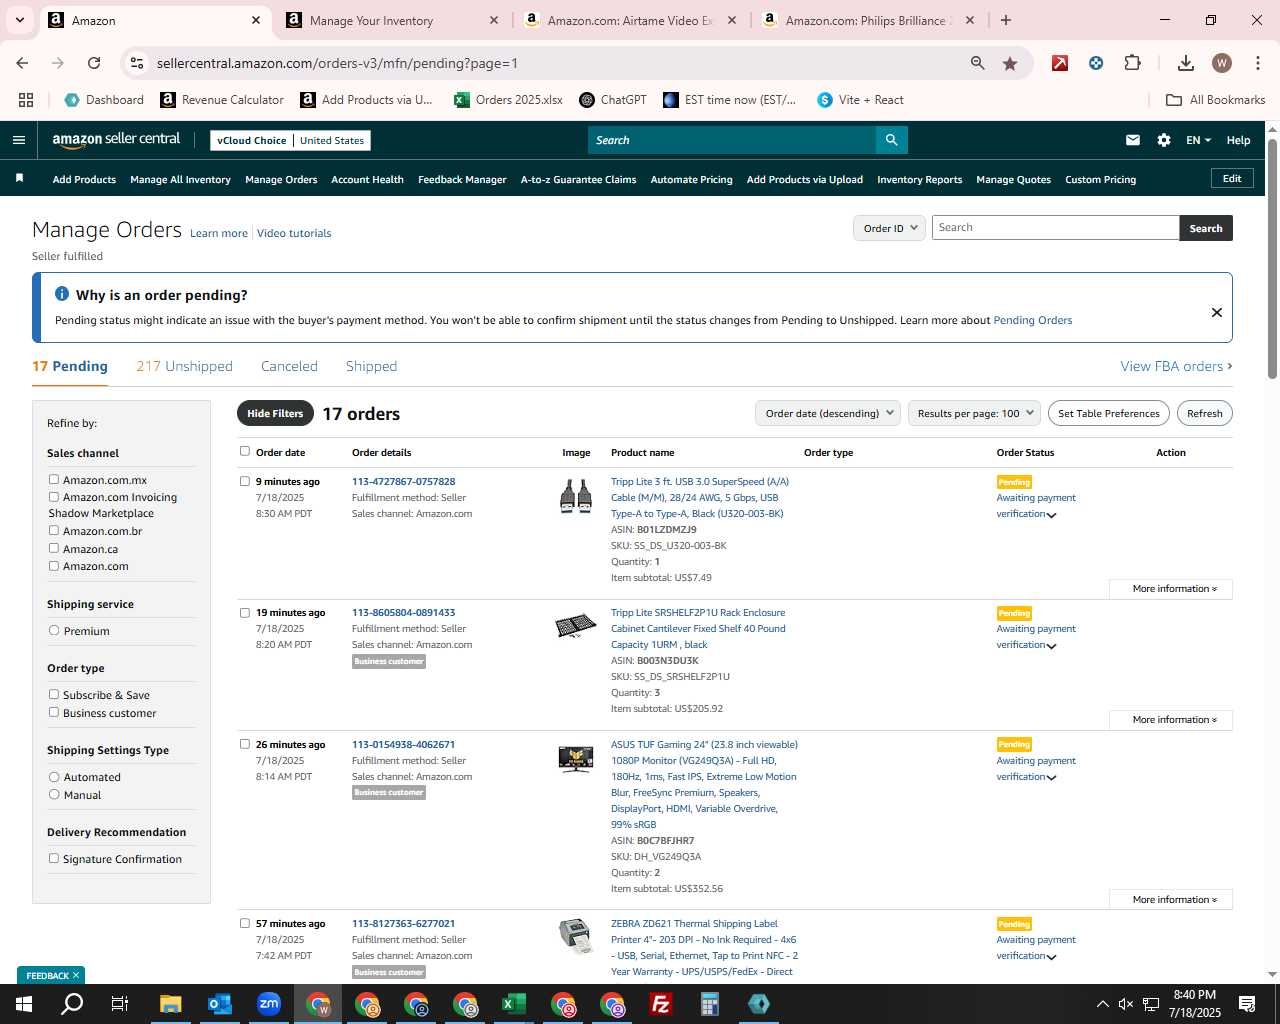Check the Amazon.com.br filter checkbox
This screenshot has width=1280, height=1024.
click(x=54, y=530)
